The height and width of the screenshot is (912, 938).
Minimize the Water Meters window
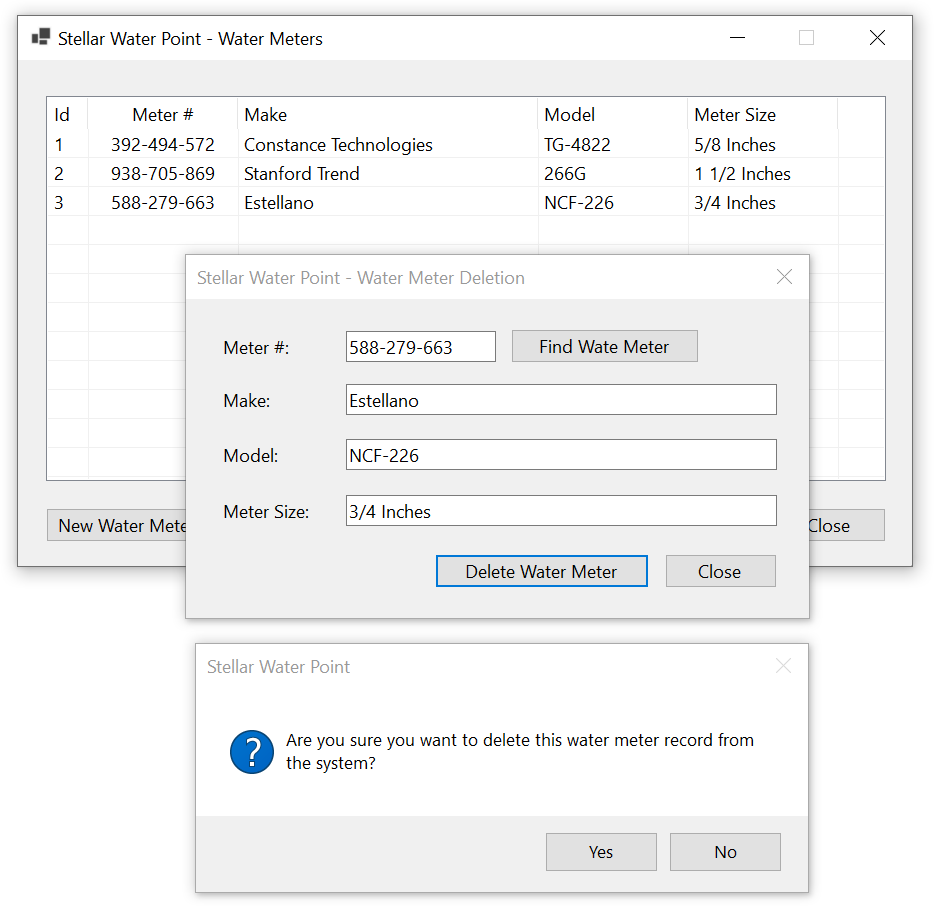tap(738, 38)
